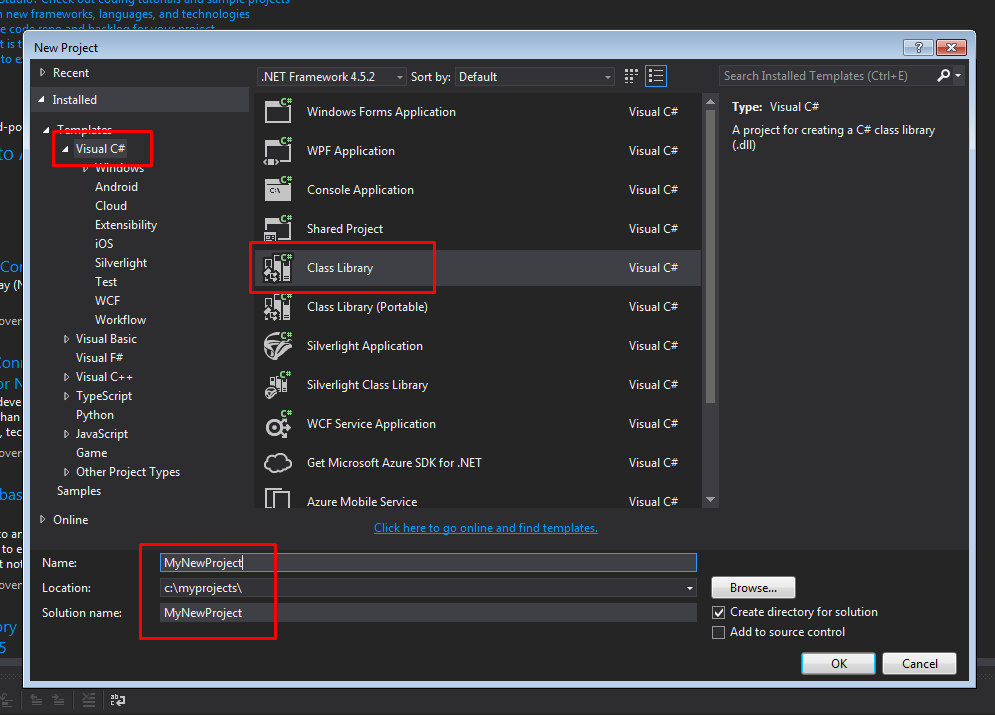Select Visual F# templates

(99, 358)
